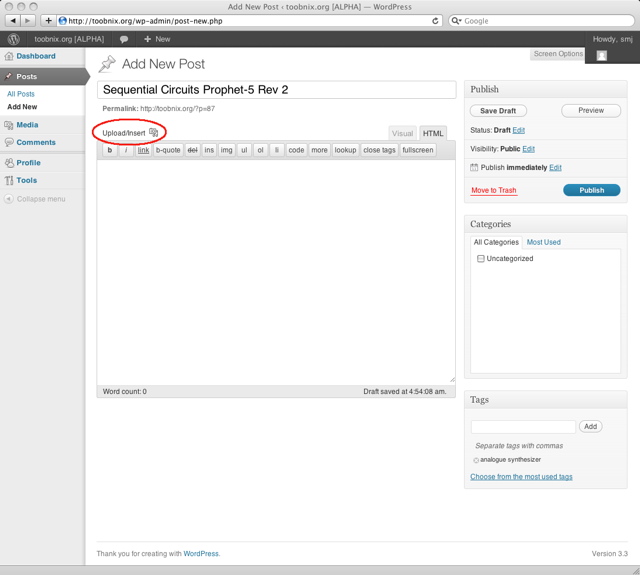Click Howdy, smj account menu
The height and width of the screenshot is (575, 640).
(x=612, y=39)
